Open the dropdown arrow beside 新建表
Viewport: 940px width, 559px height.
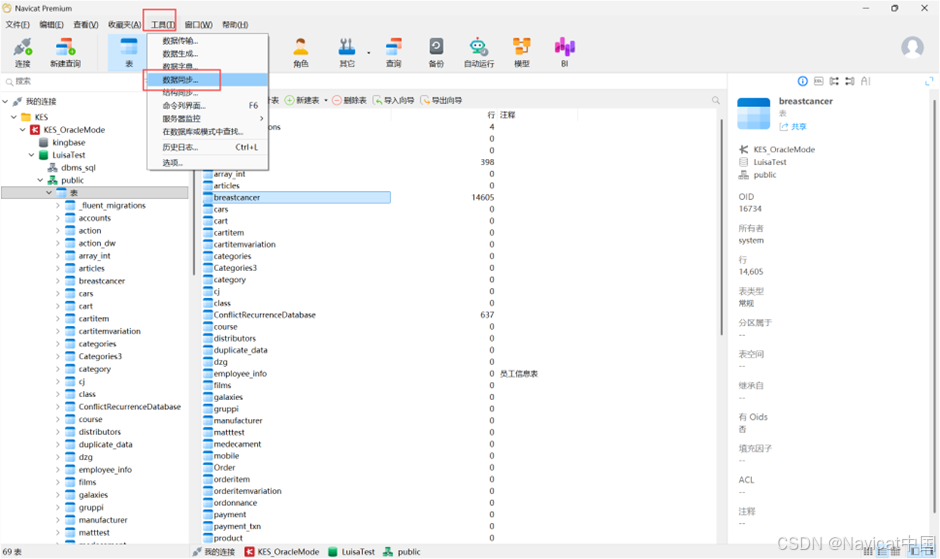[326, 100]
